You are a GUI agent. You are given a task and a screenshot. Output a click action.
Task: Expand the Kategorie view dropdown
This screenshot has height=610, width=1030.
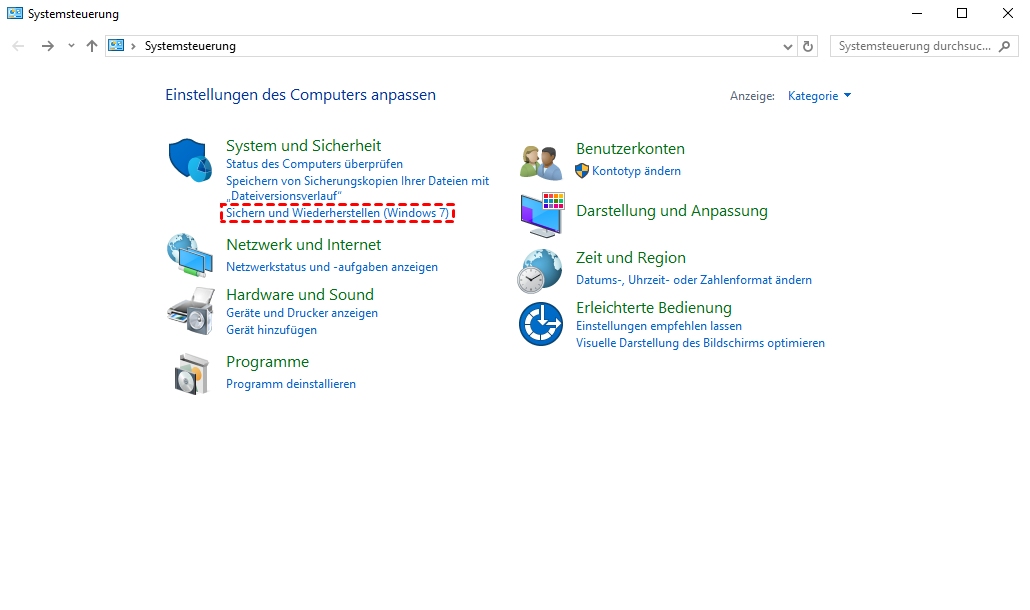coord(820,96)
